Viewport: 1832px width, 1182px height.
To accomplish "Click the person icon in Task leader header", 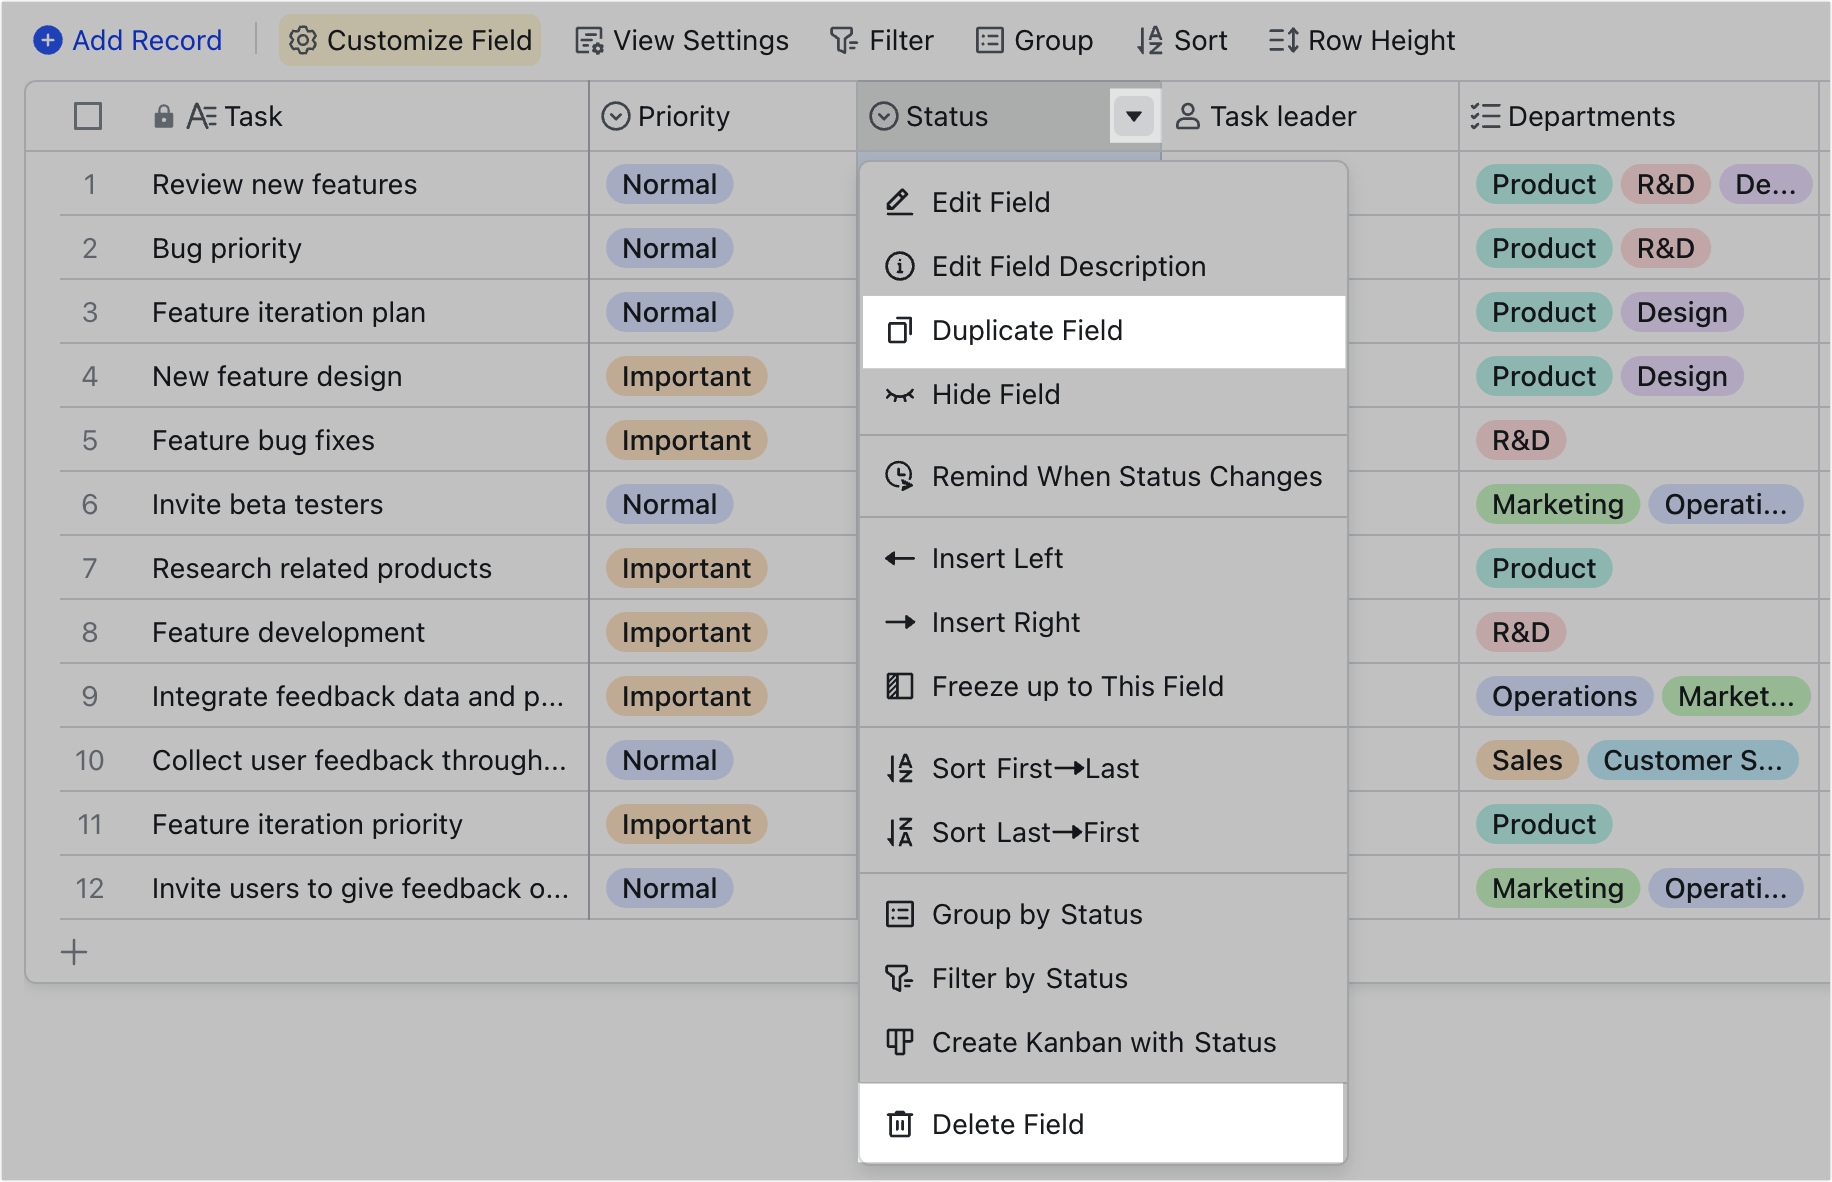I will pos(1187,116).
